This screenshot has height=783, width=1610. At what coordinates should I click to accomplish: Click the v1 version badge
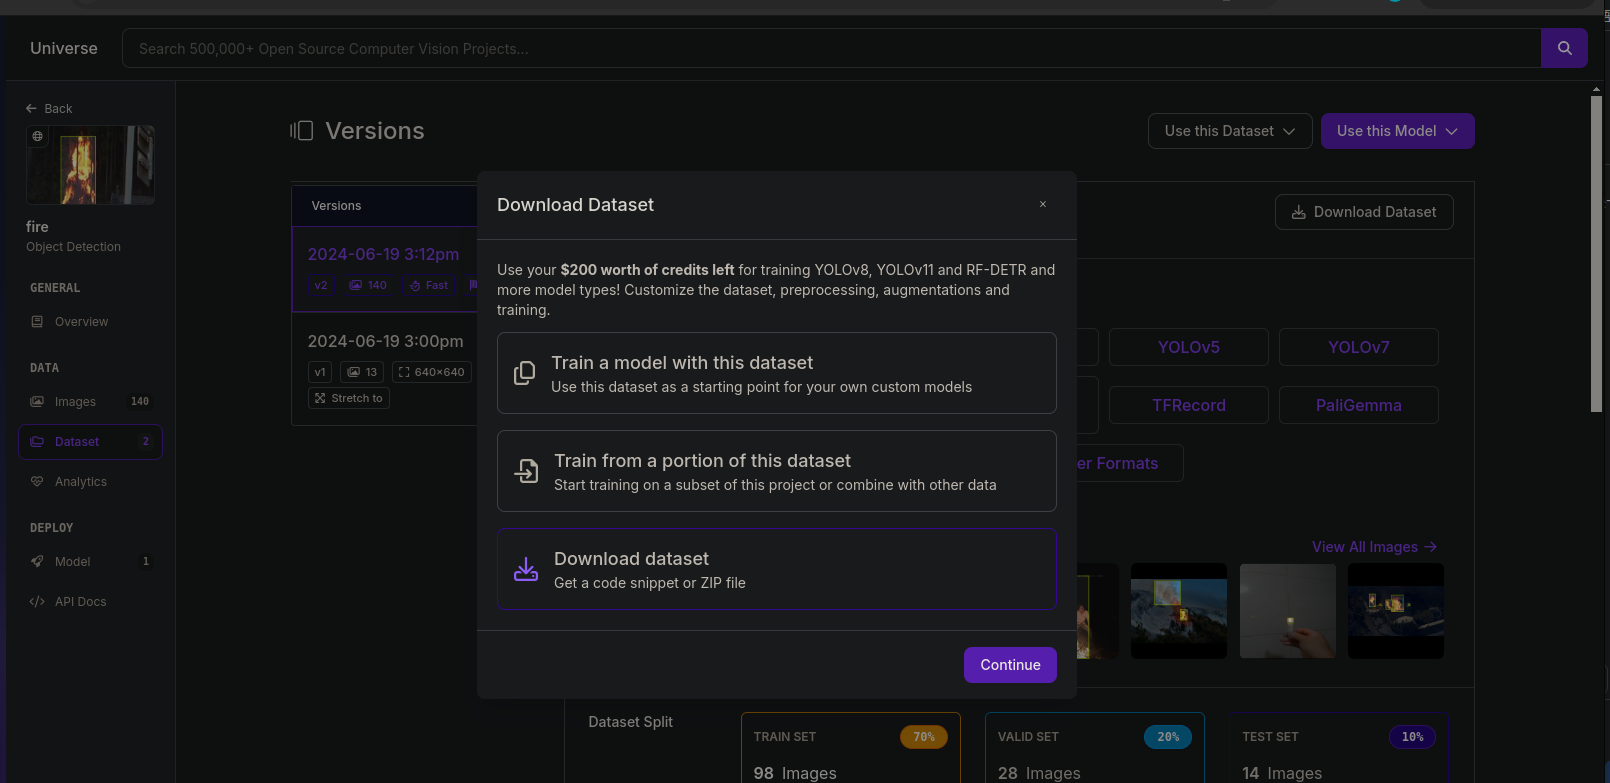tap(320, 372)
